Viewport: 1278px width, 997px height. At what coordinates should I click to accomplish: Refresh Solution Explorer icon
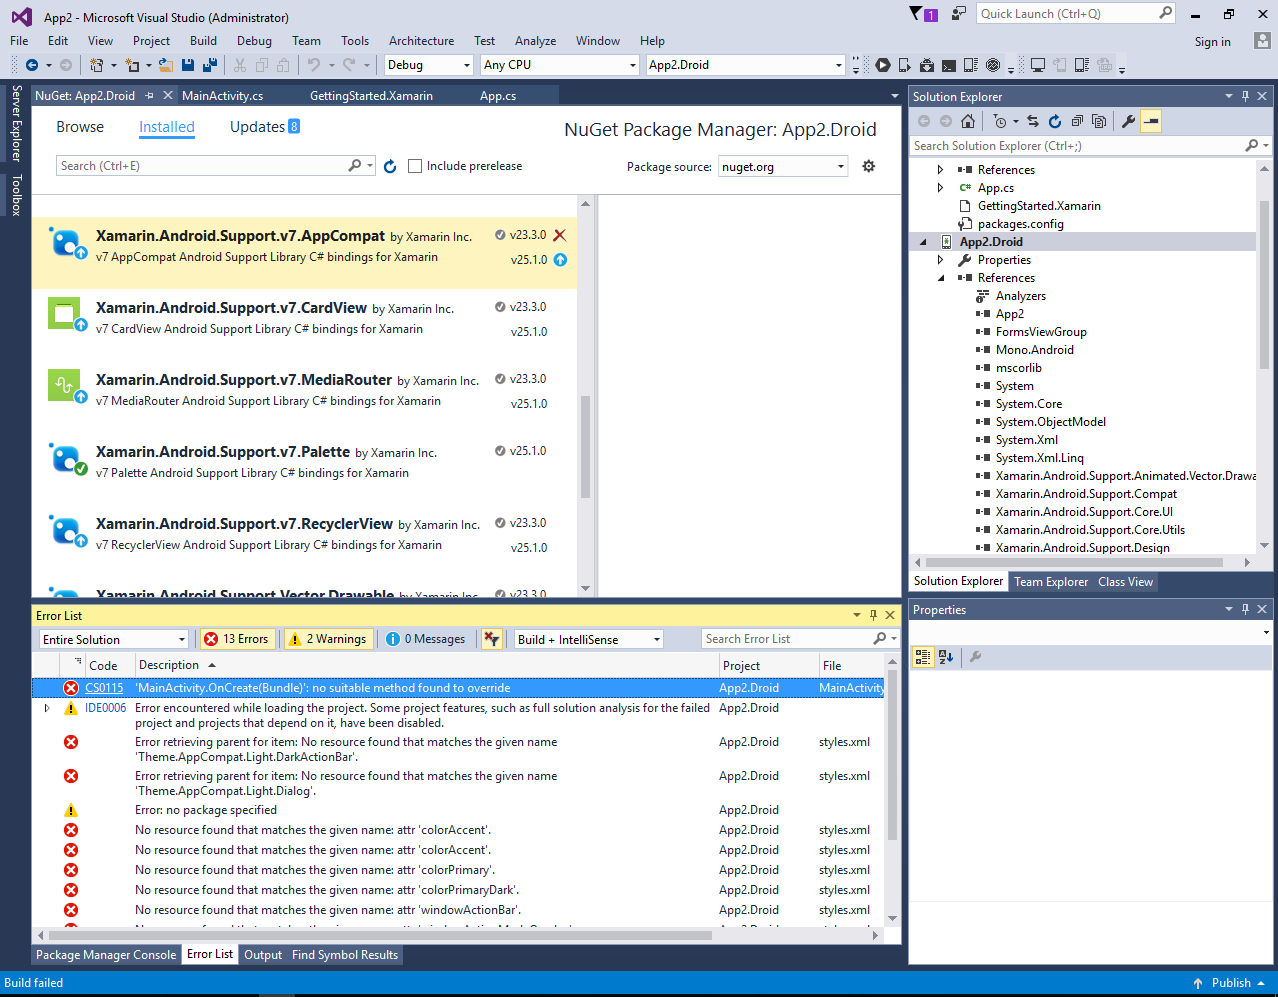click(1055, 121)
